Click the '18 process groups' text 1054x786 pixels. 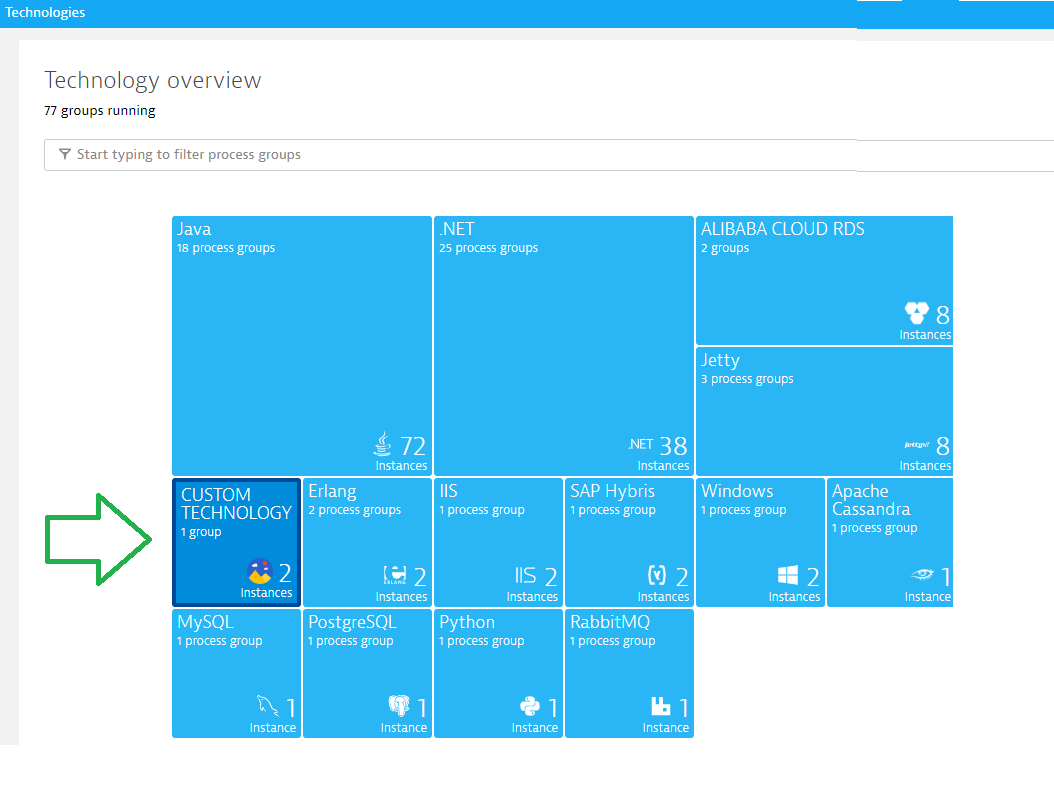pyautogui.click(x=226, y=248)
